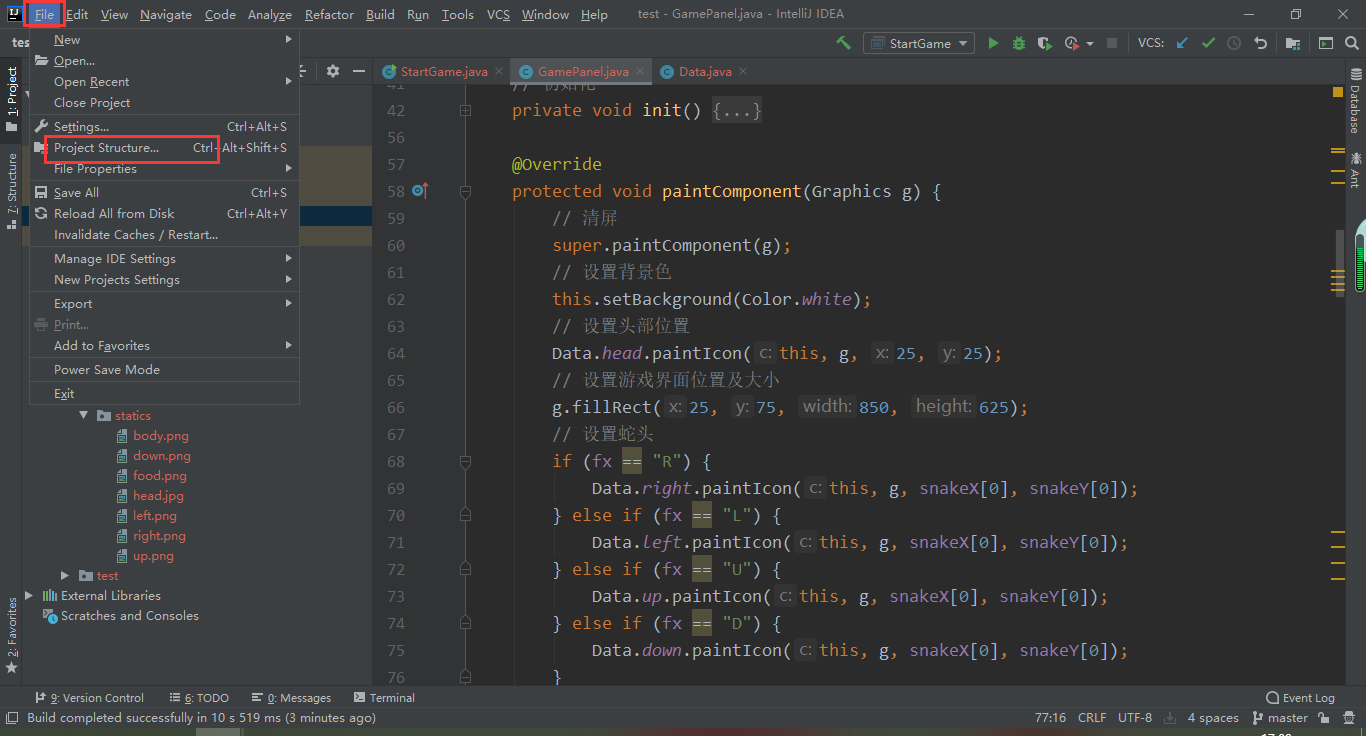Screen dimensions: 1366x736
Task: Click the green Run button in toolbar
Action: (993, 43)
